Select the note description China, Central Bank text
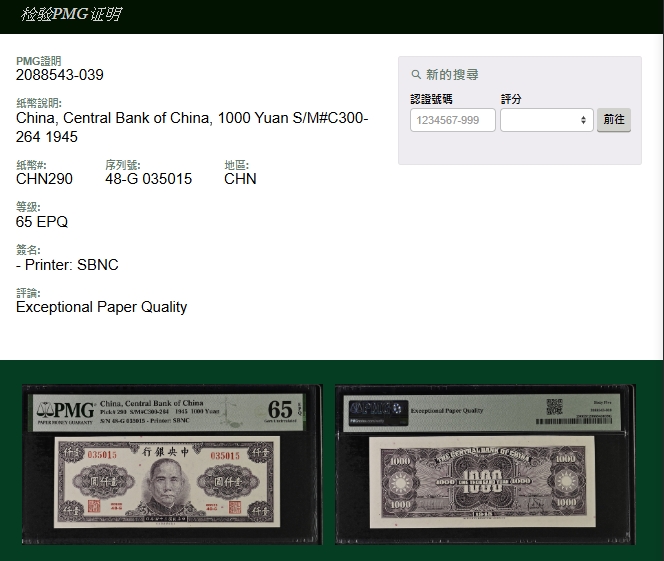 tap(192, 127)
